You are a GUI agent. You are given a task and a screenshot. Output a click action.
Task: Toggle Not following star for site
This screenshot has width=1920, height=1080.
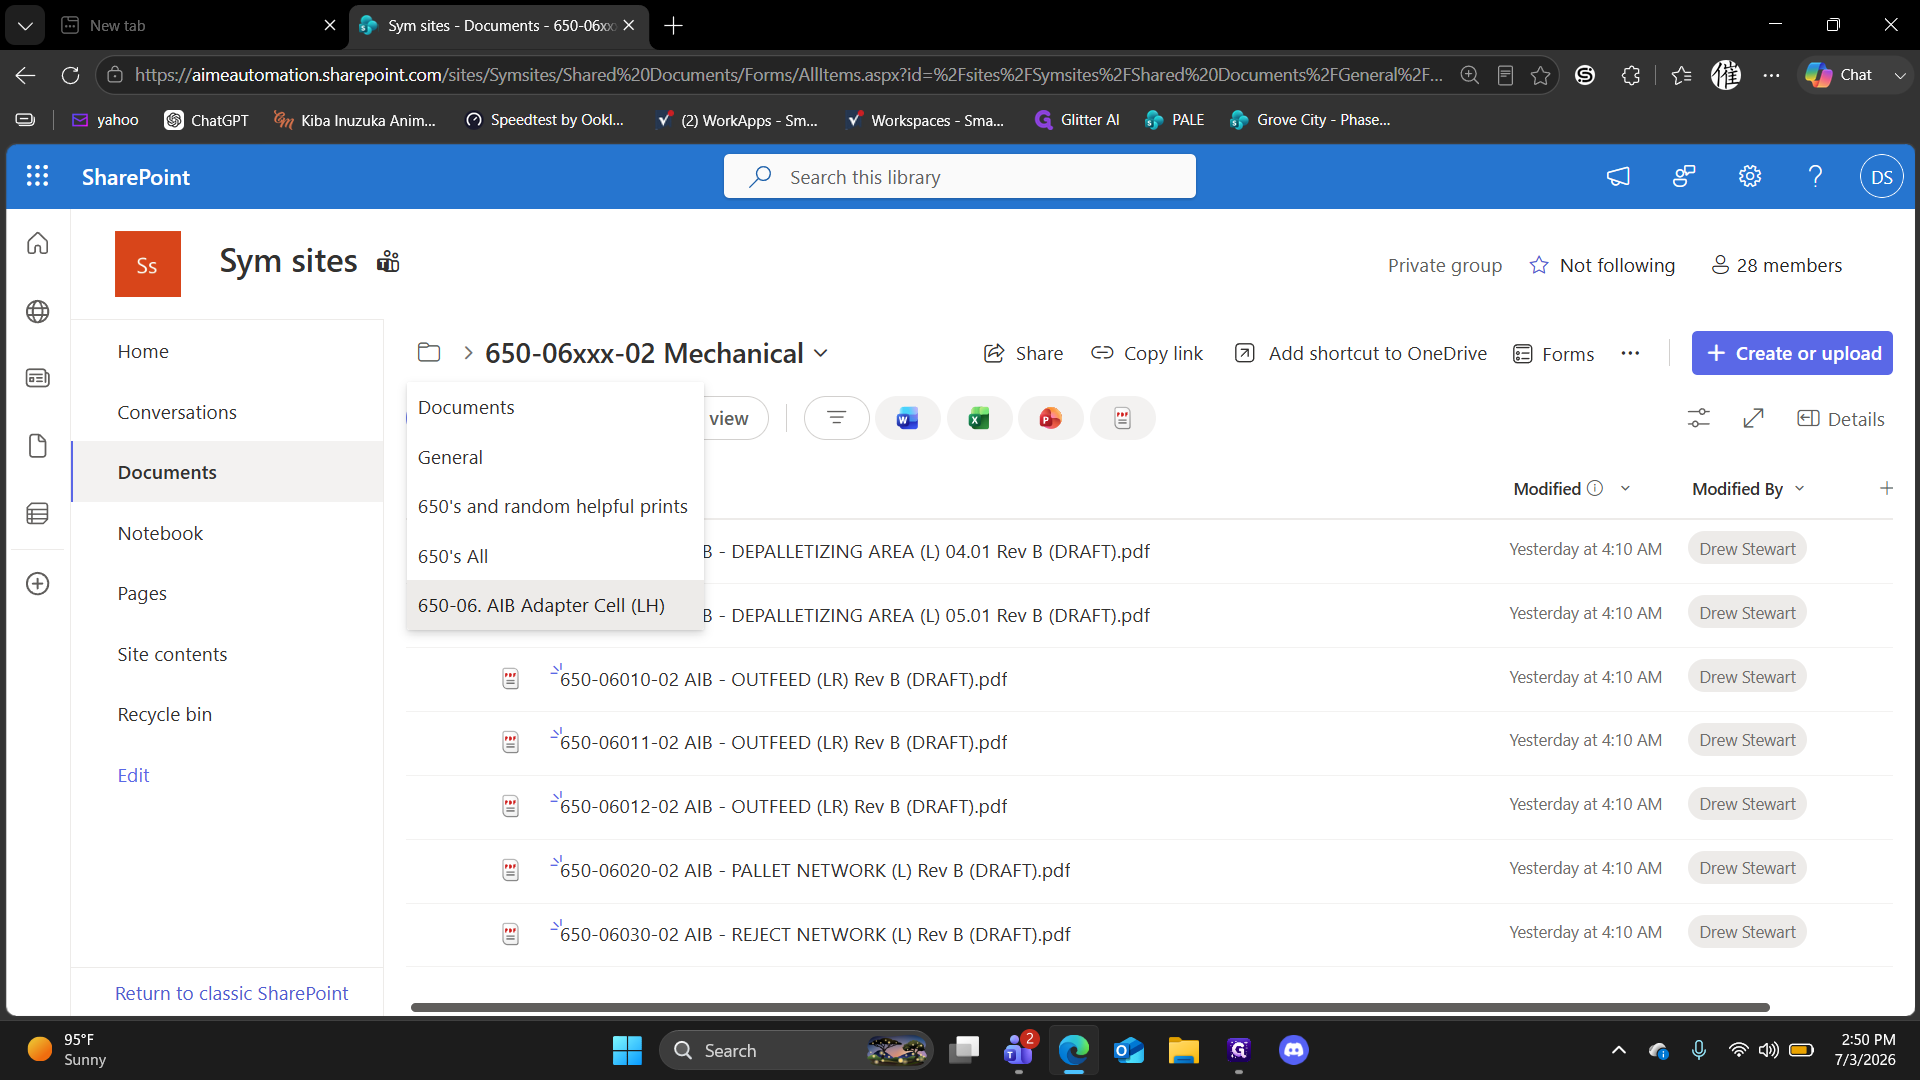[1539, 265]
